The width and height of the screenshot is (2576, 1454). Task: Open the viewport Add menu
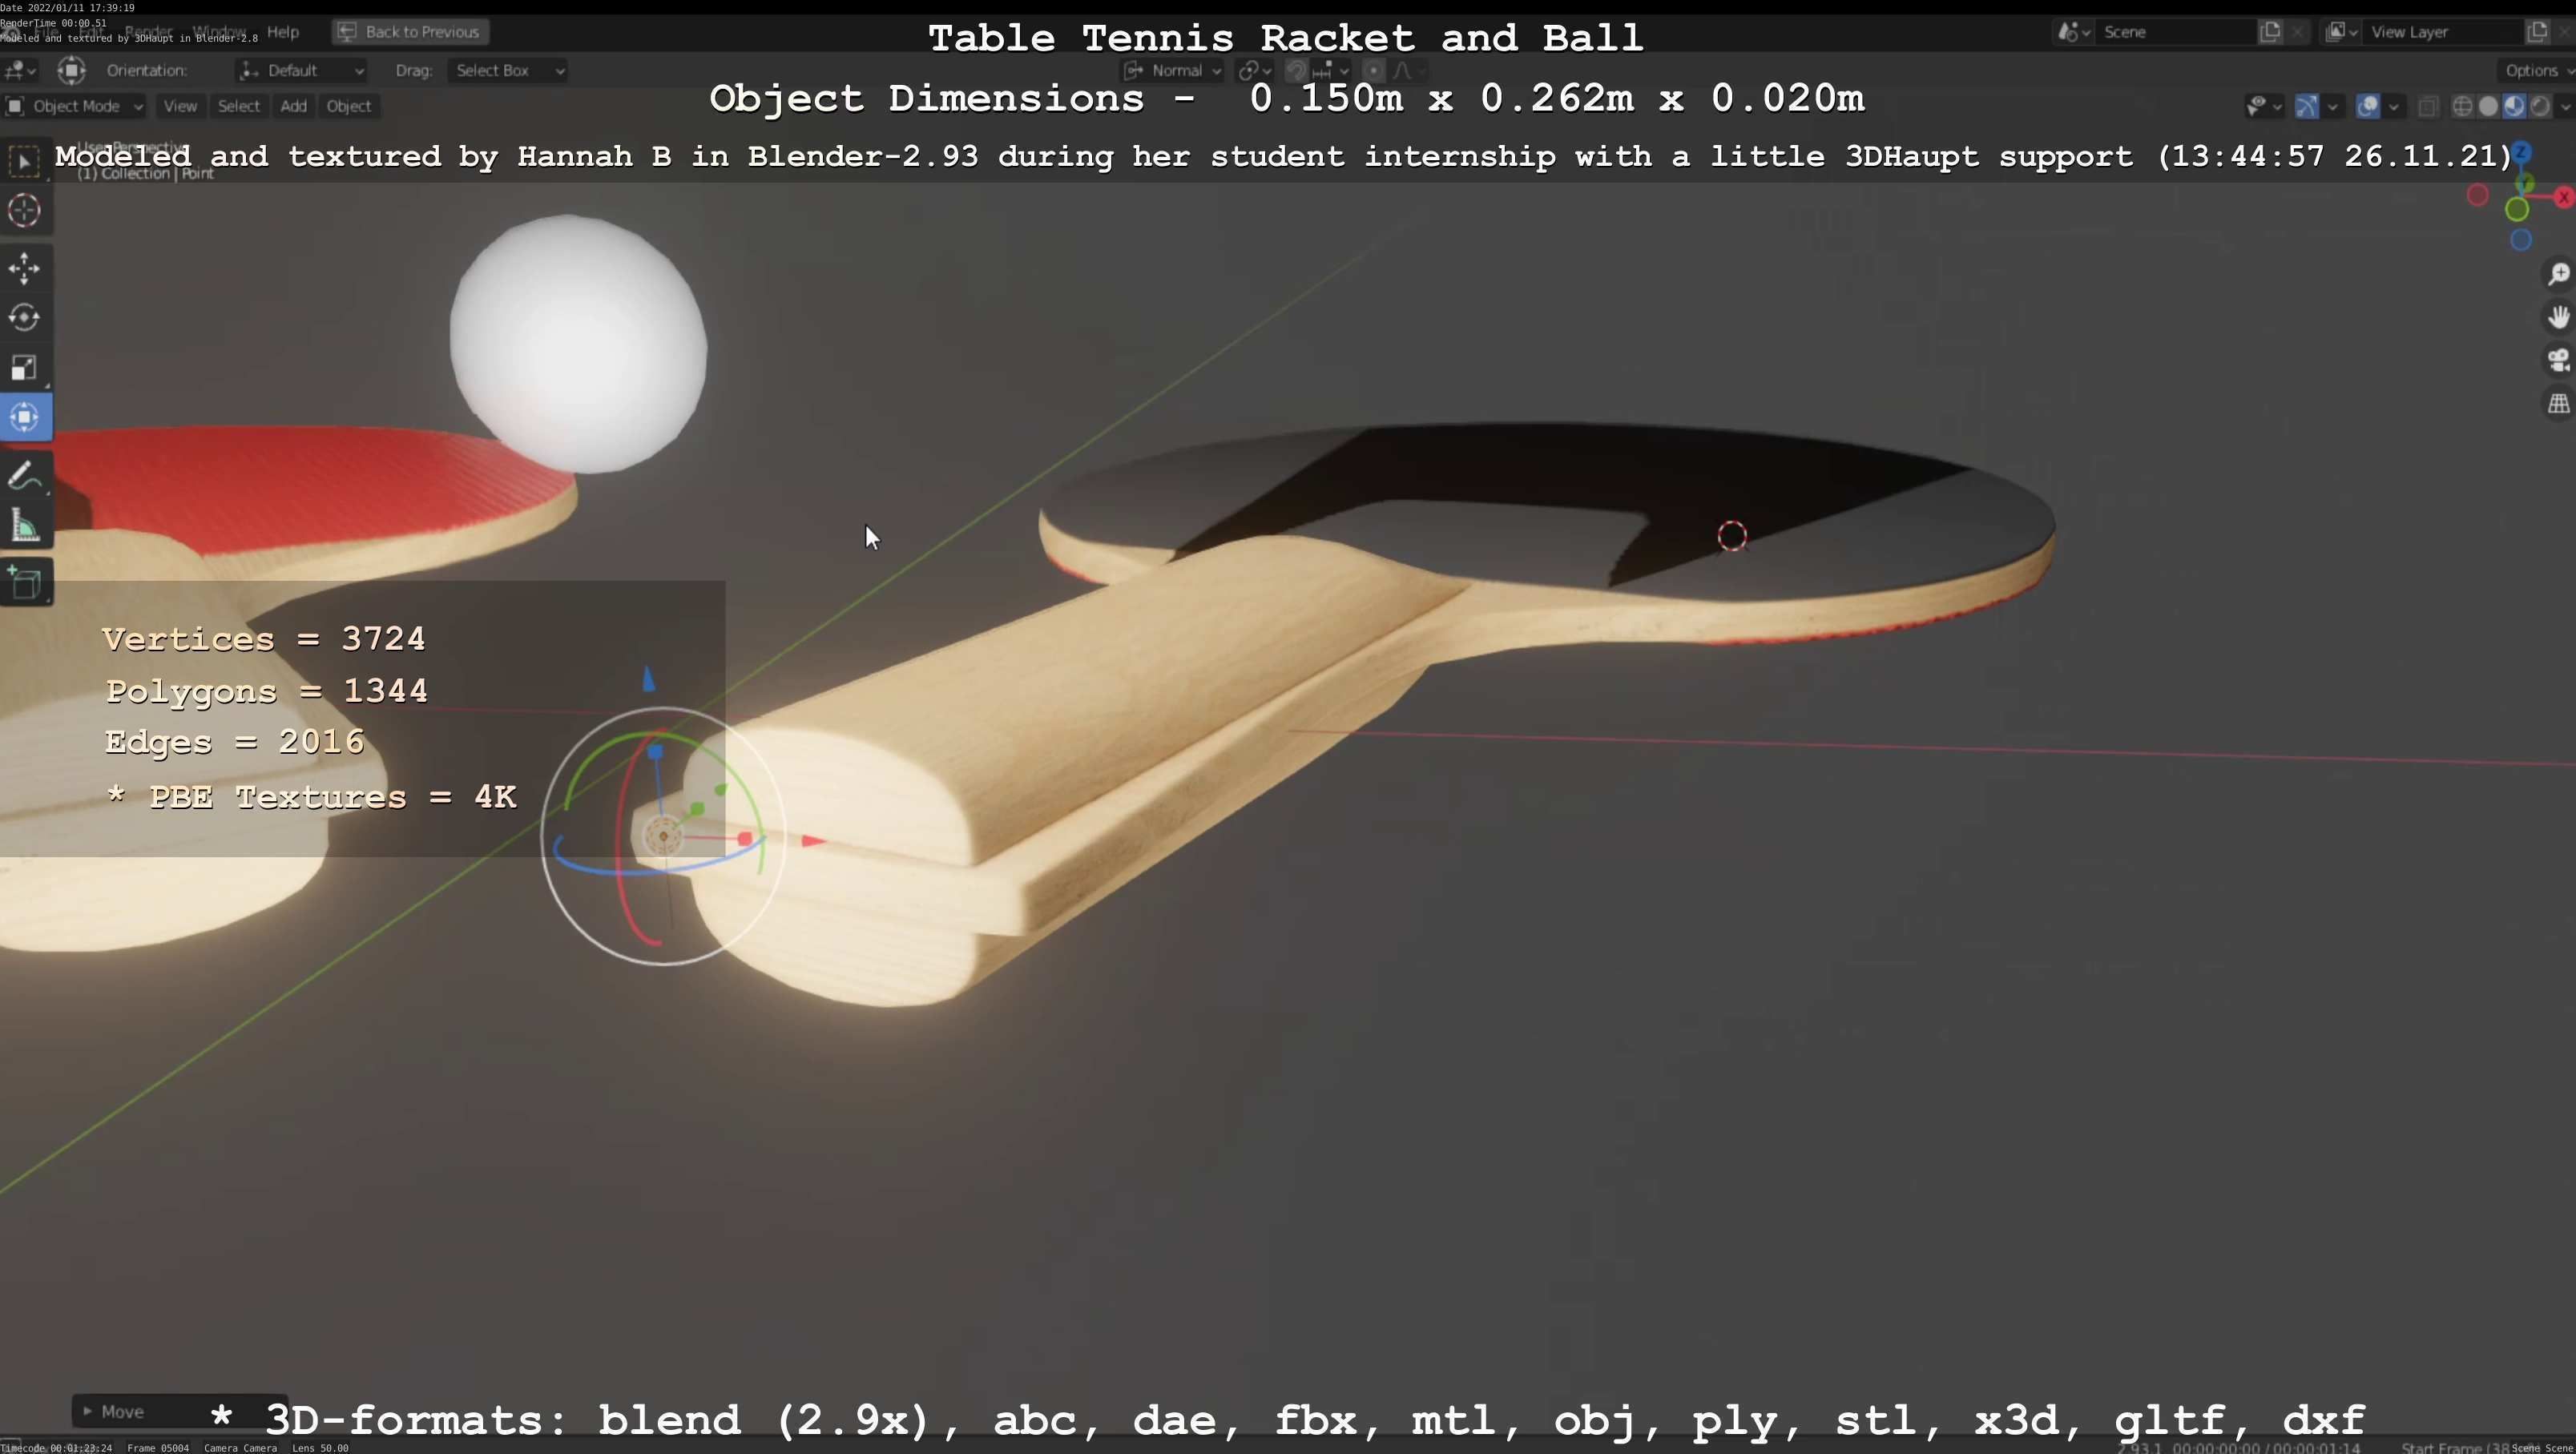293,106
